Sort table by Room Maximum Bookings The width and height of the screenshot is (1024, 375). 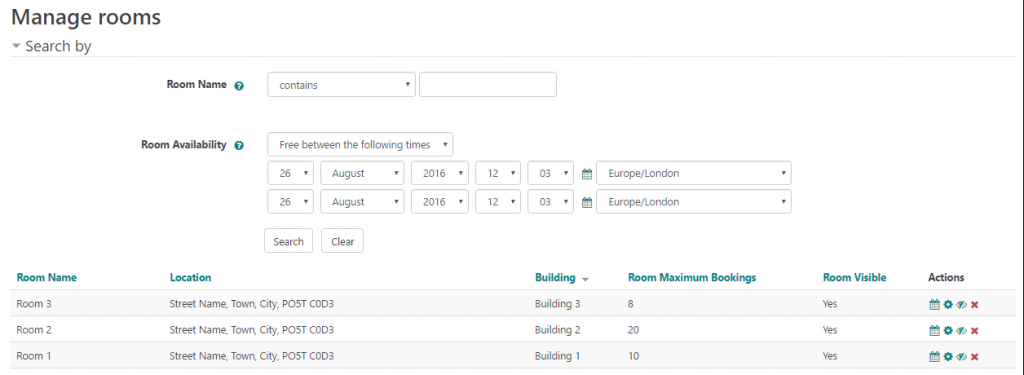coord(692,278)
